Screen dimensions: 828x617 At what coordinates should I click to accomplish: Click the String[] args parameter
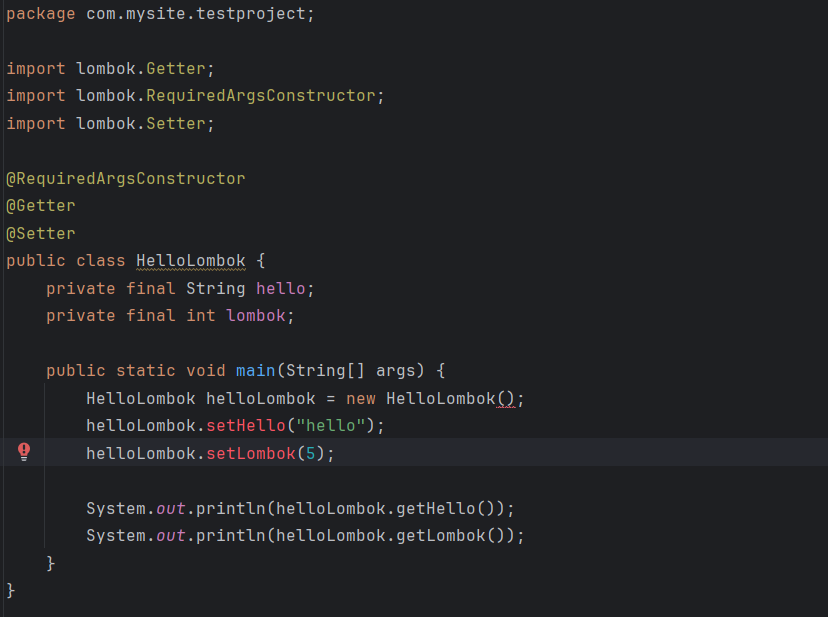351,371
